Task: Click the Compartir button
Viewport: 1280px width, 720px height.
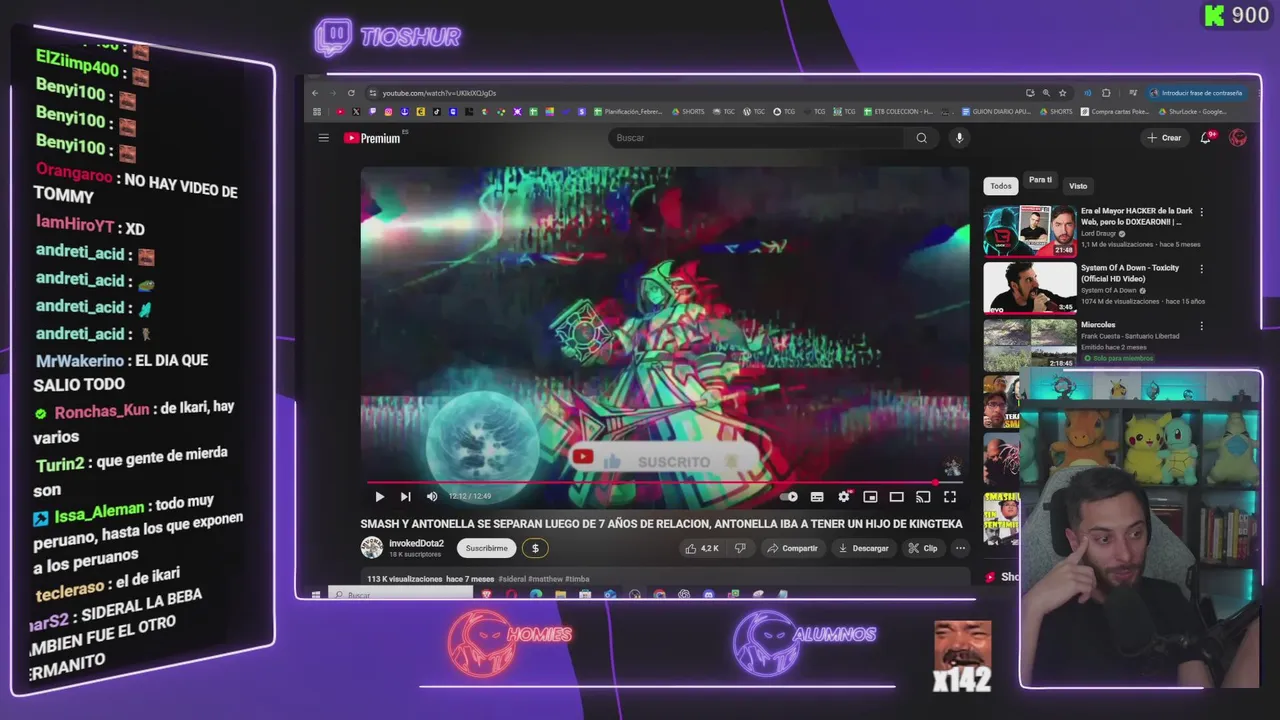Action: [792, 548]
